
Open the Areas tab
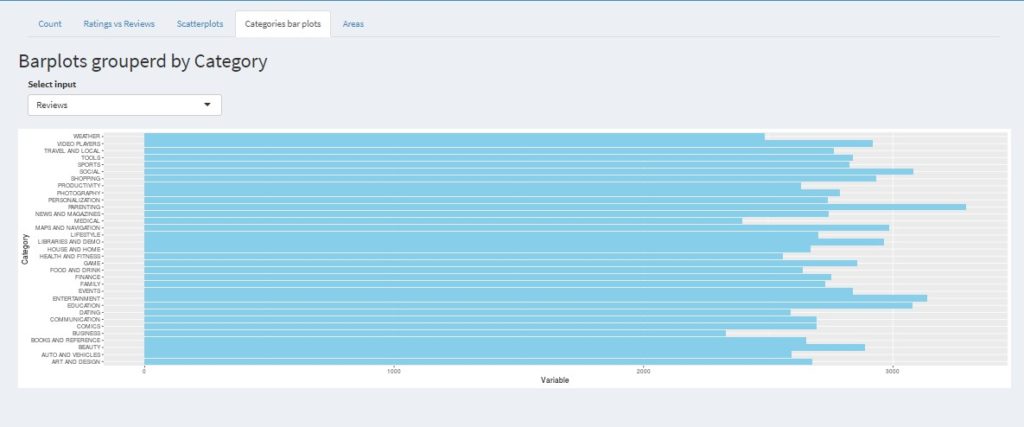point(353,23)
